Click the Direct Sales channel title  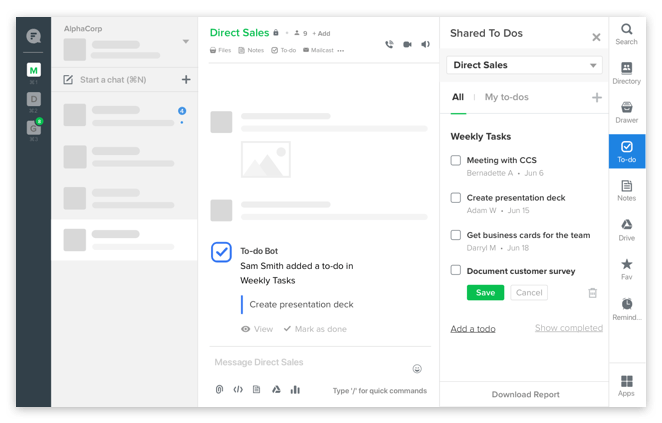[239, 33]
